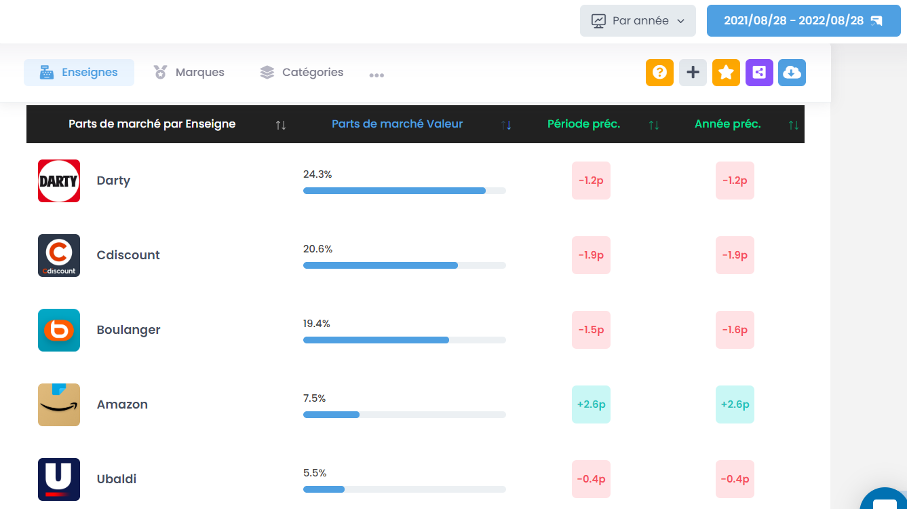Viewport: 908px width, 510px height.
Task: Select the Enseignes tab
Action: 79,72
